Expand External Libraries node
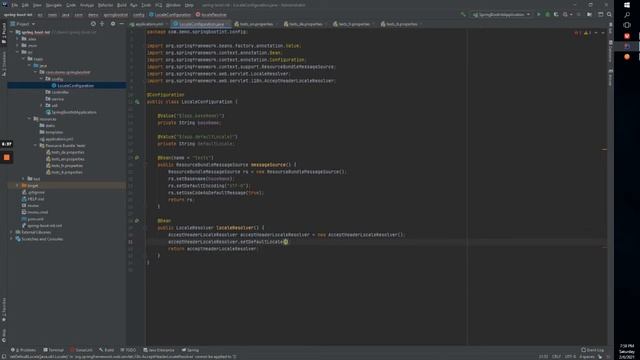The height and width of the screenshot is (360, 640). pos(12,232)
